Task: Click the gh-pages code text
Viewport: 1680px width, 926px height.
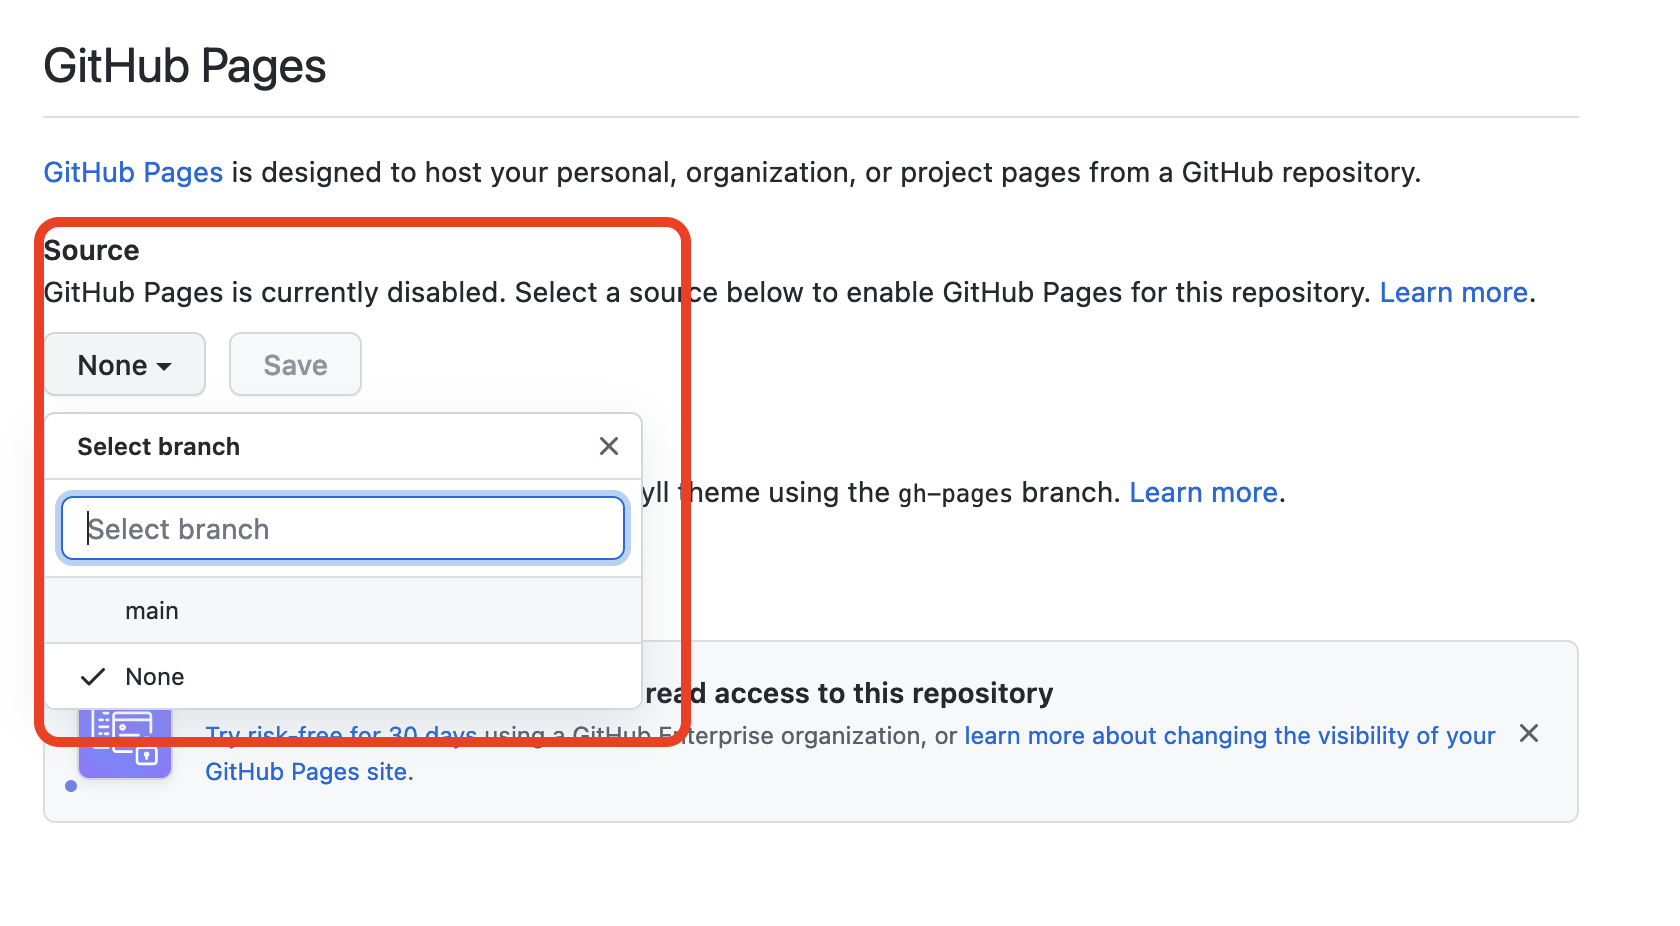Action: click(955, 494)
